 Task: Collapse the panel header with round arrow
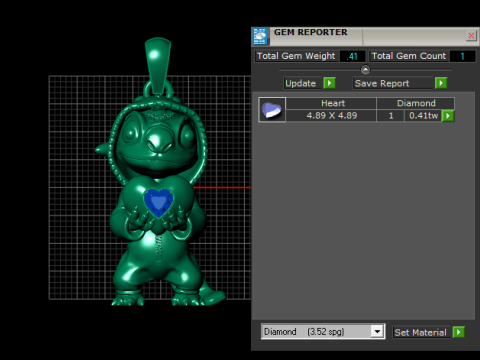(365, 70)
